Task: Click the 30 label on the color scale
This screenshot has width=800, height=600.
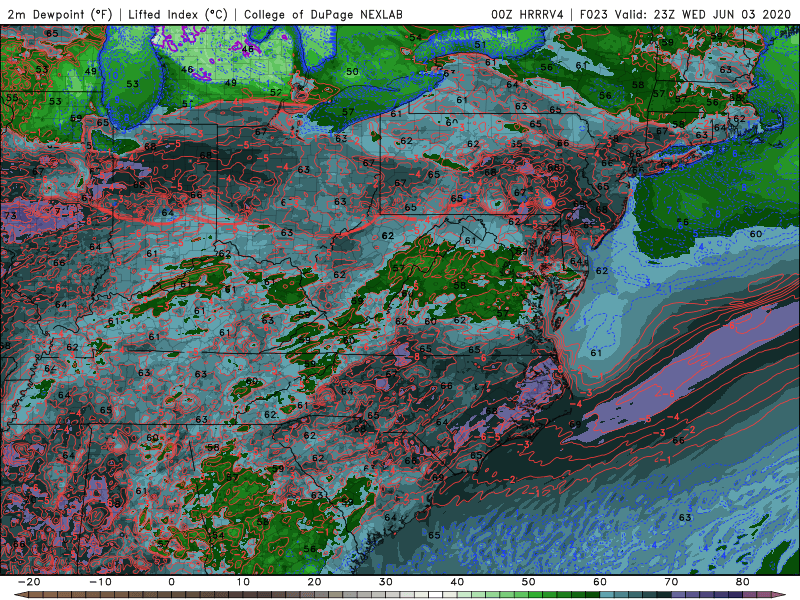Action: [x=386, y=582]
